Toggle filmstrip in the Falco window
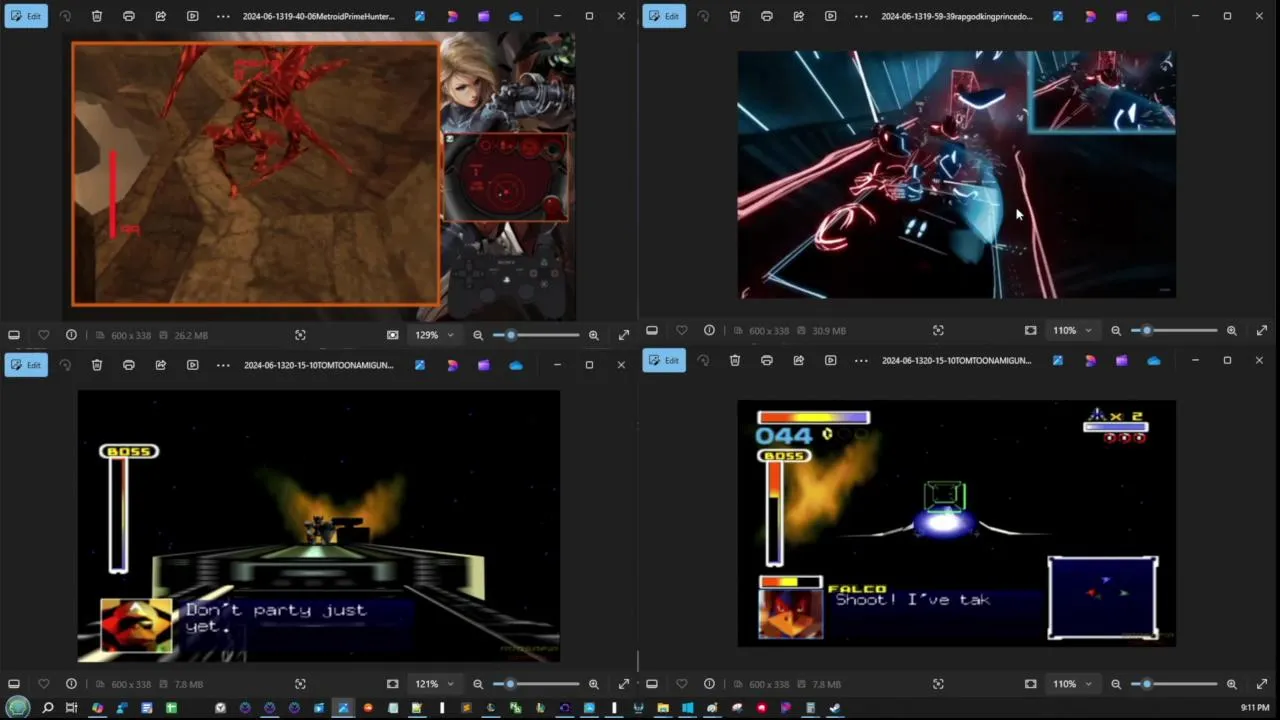This screenshot has height=720, width=1280. tap(652, 684)
